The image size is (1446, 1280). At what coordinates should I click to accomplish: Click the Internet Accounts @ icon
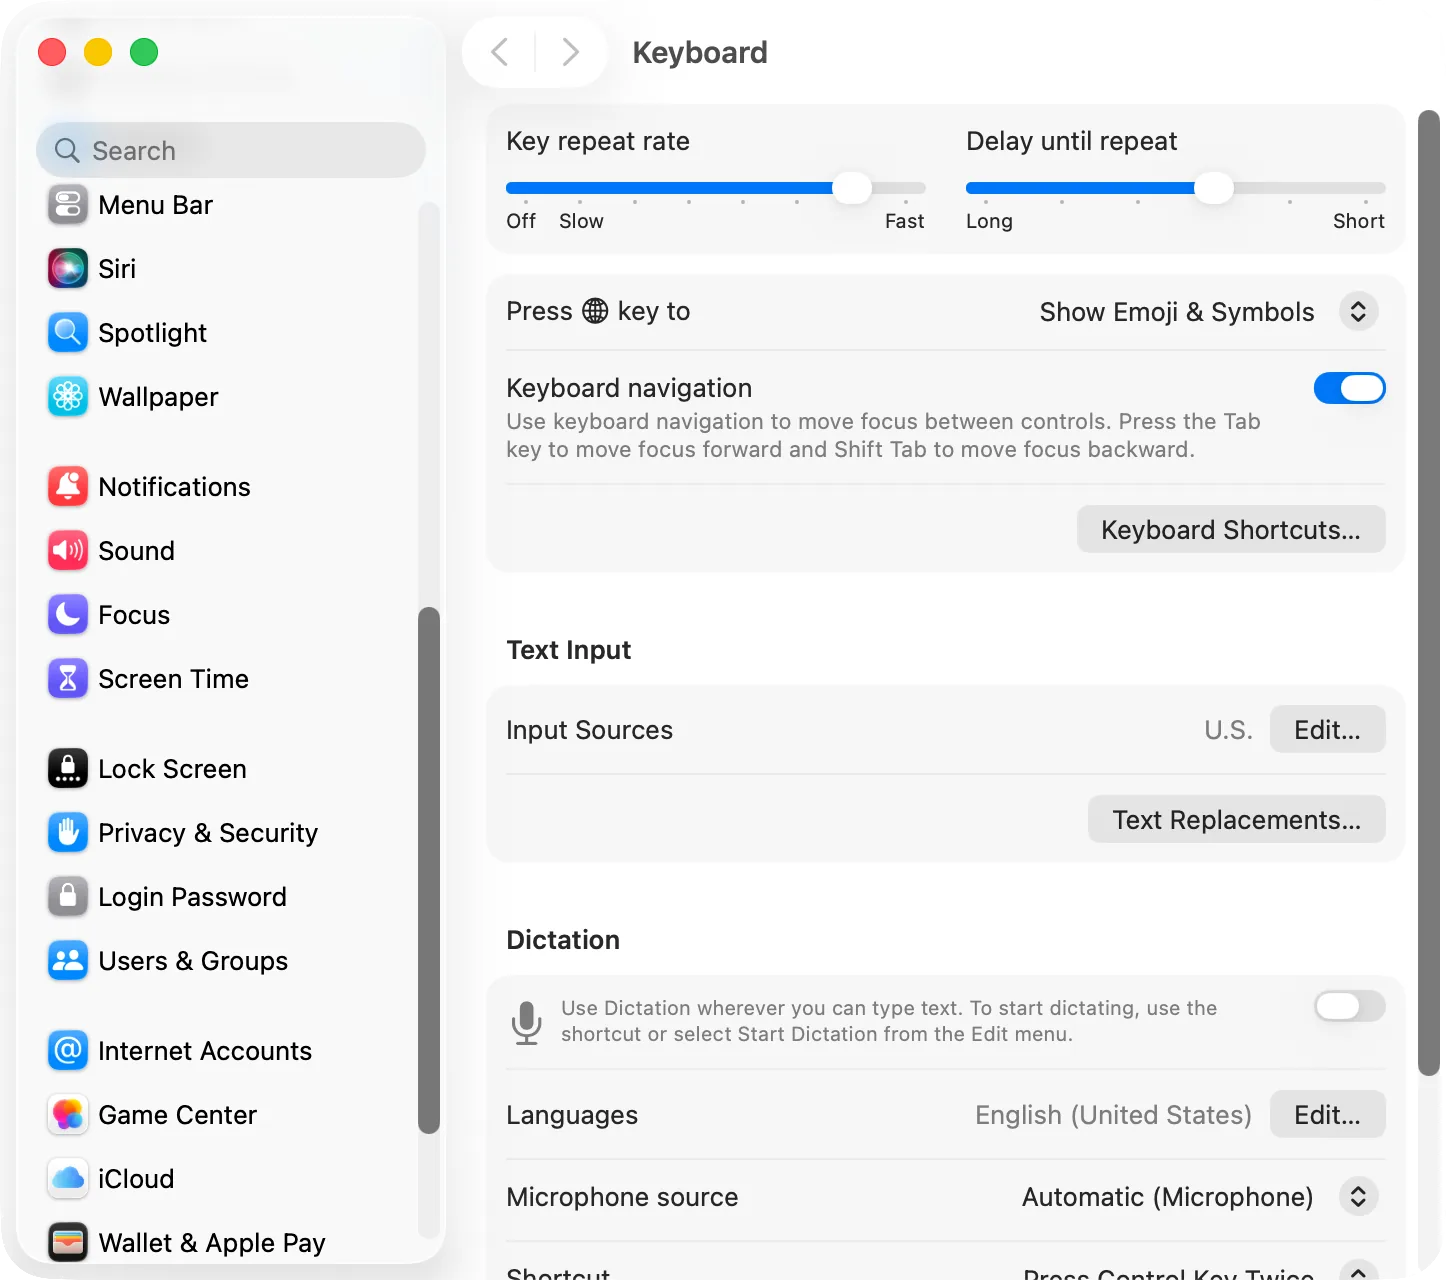click(x=68, y=1051)
